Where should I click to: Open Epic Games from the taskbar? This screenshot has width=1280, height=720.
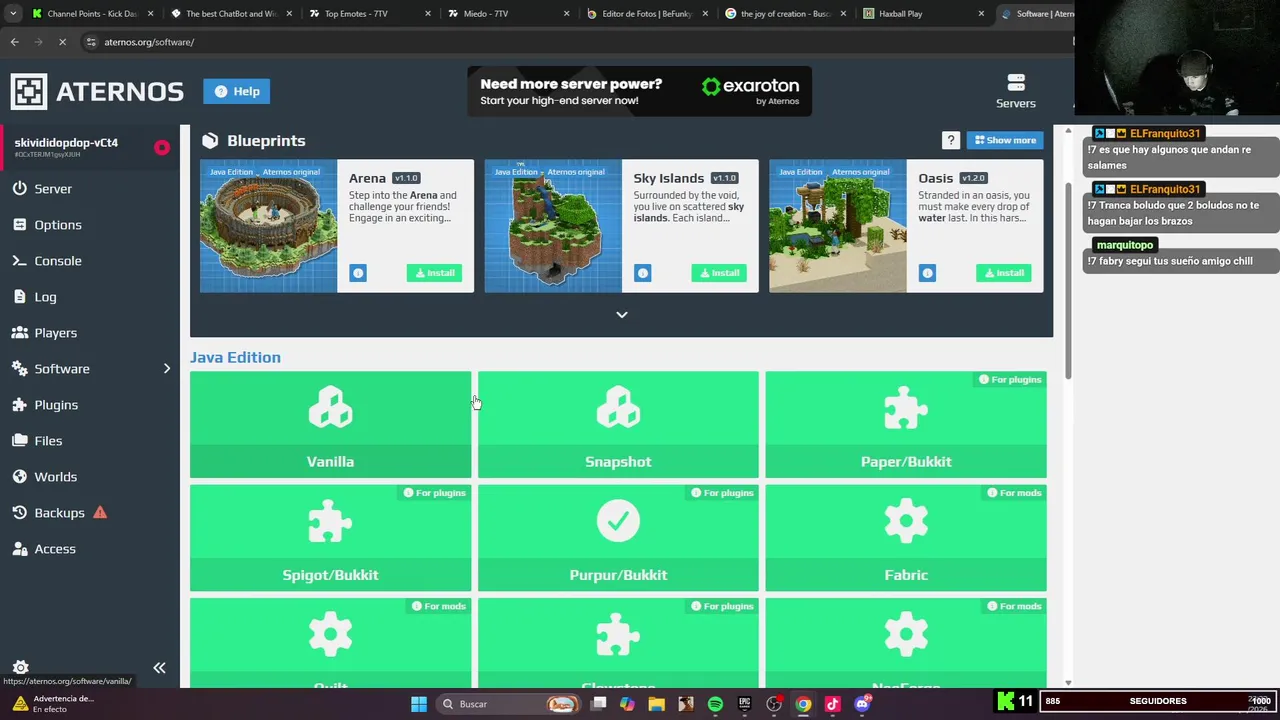tap(744, 704)
